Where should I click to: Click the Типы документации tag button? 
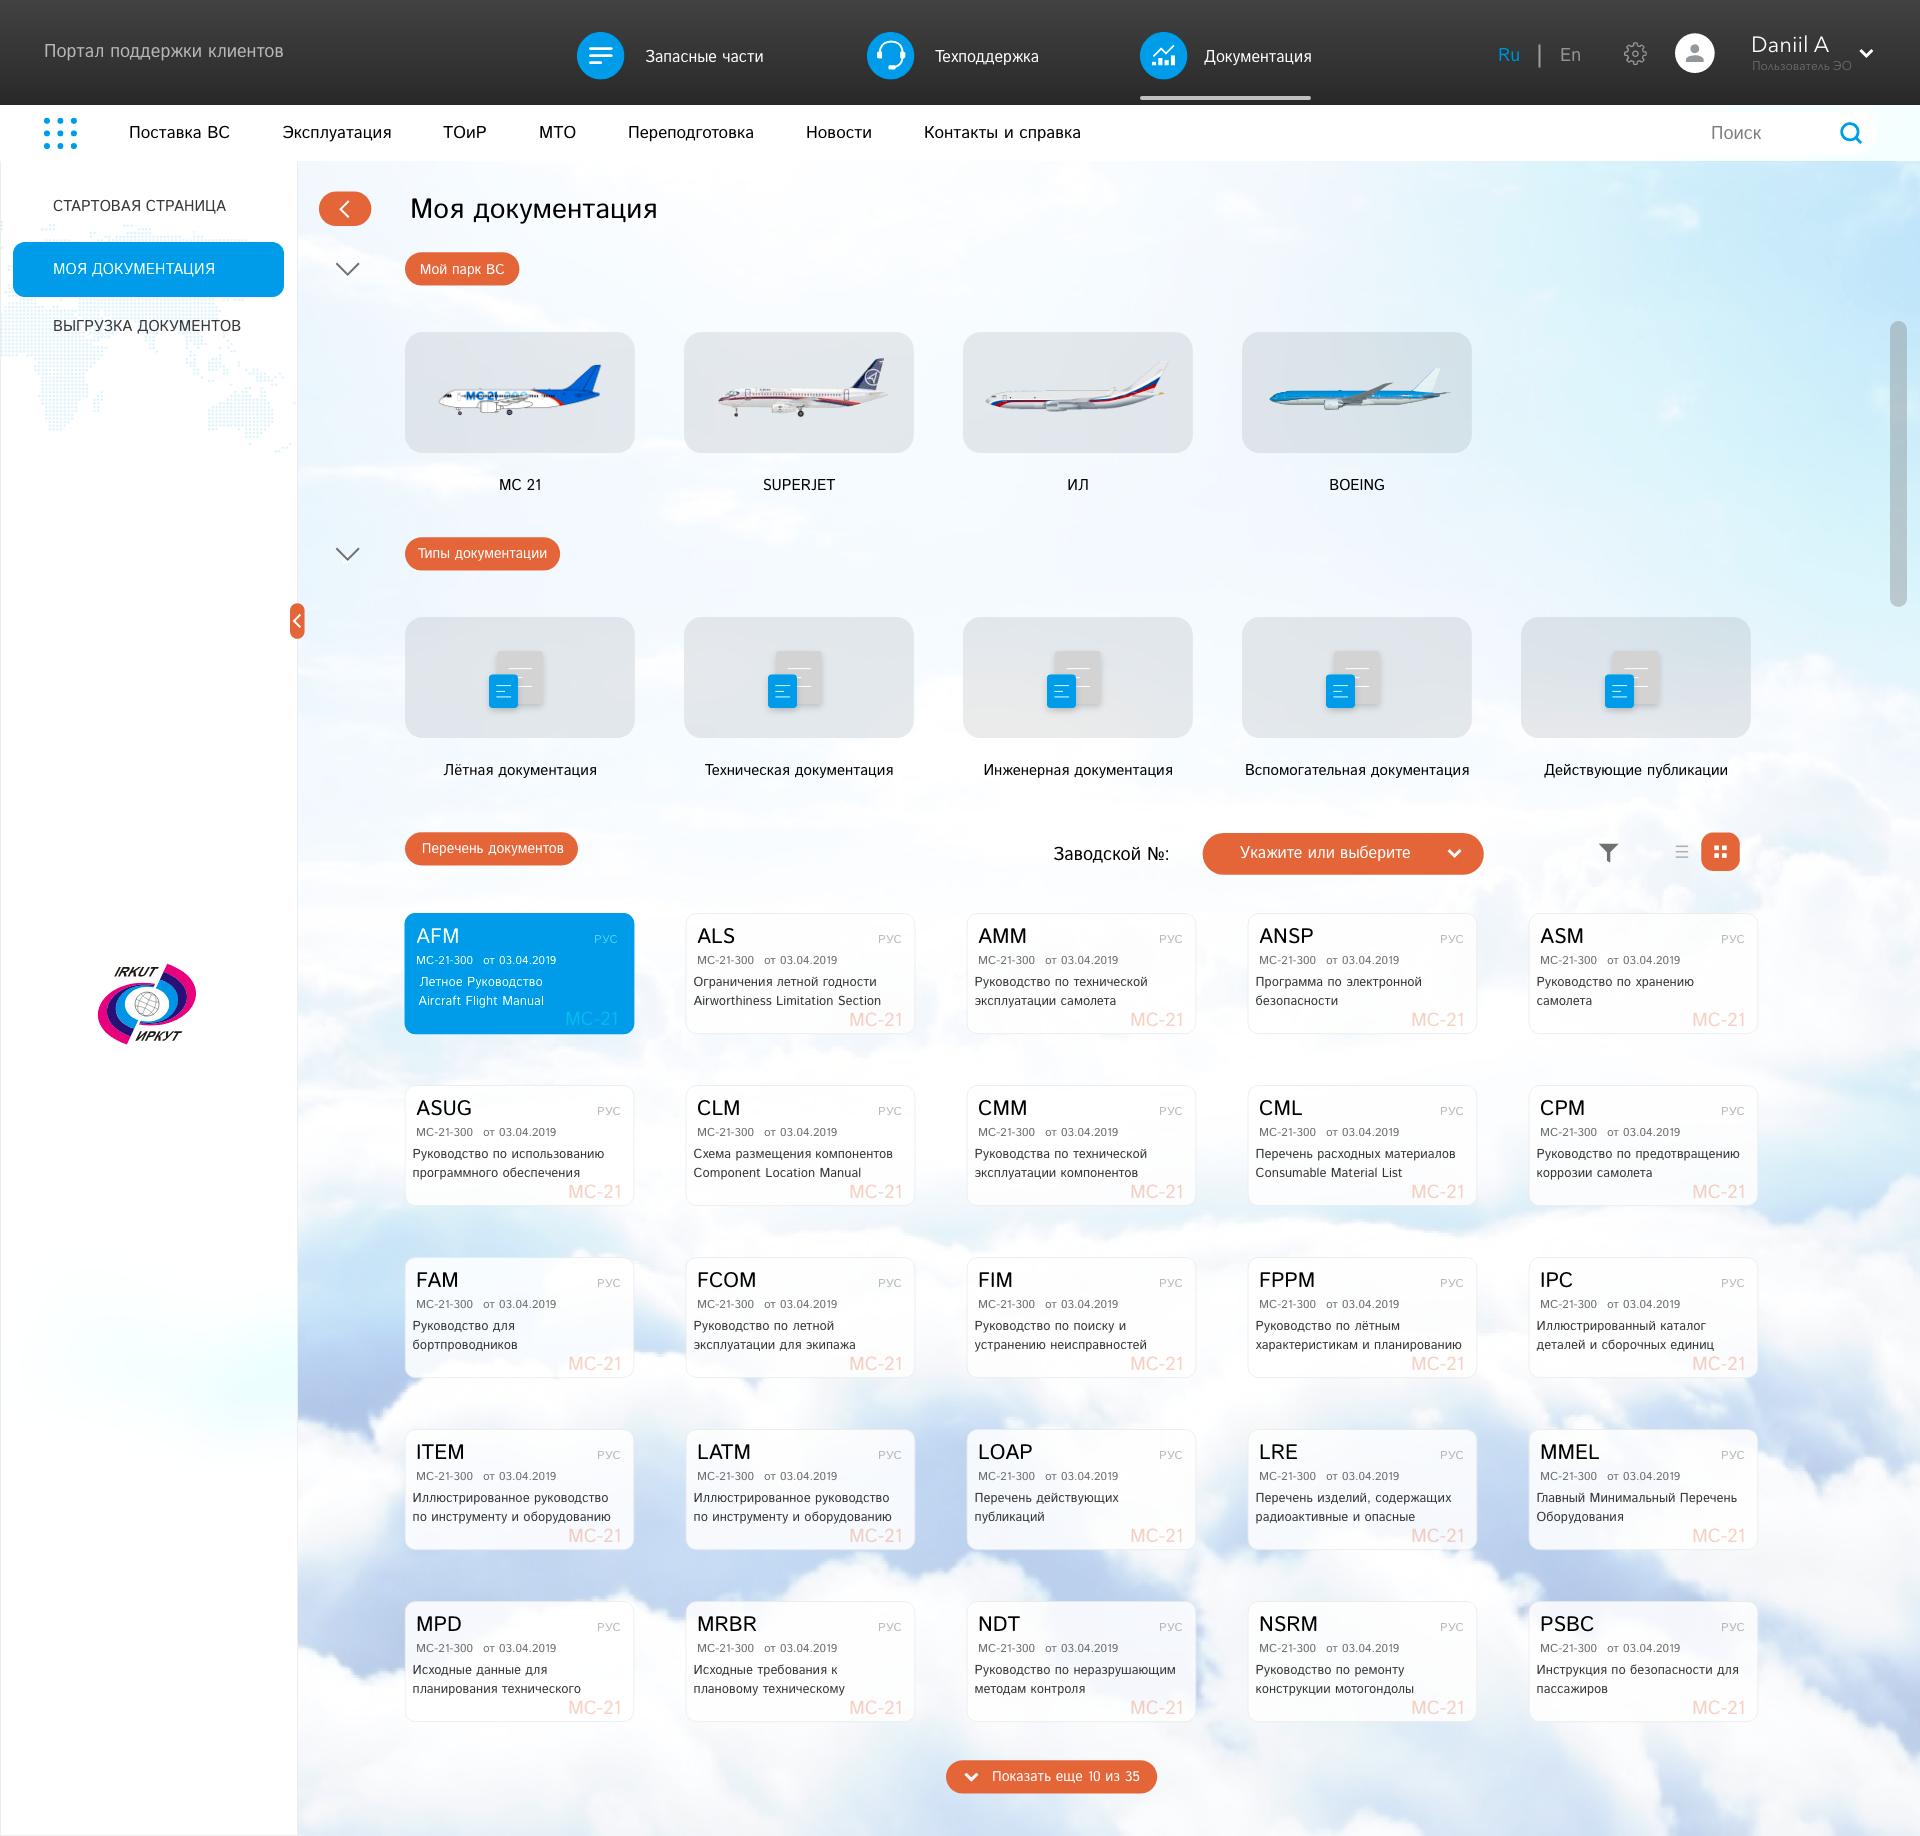pos(482,554)
